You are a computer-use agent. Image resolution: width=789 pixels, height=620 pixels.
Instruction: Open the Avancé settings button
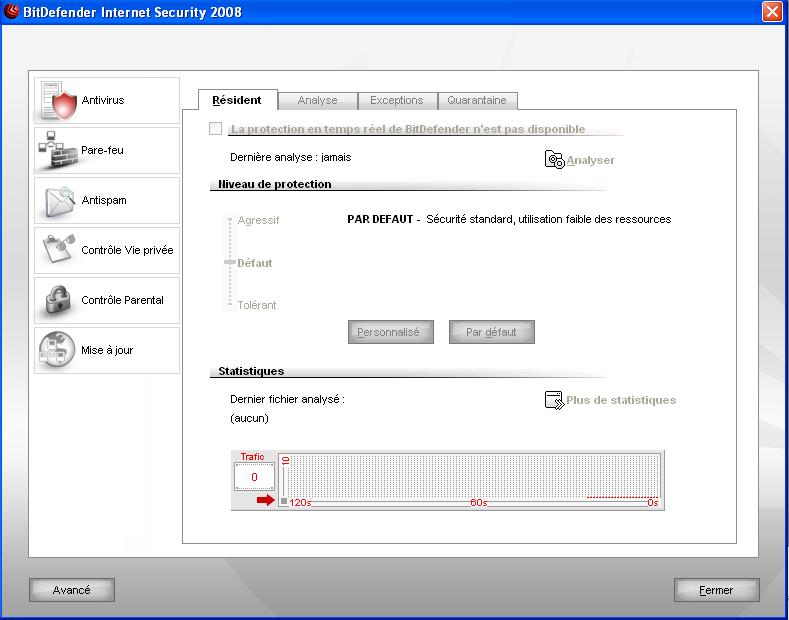[72, 590]
